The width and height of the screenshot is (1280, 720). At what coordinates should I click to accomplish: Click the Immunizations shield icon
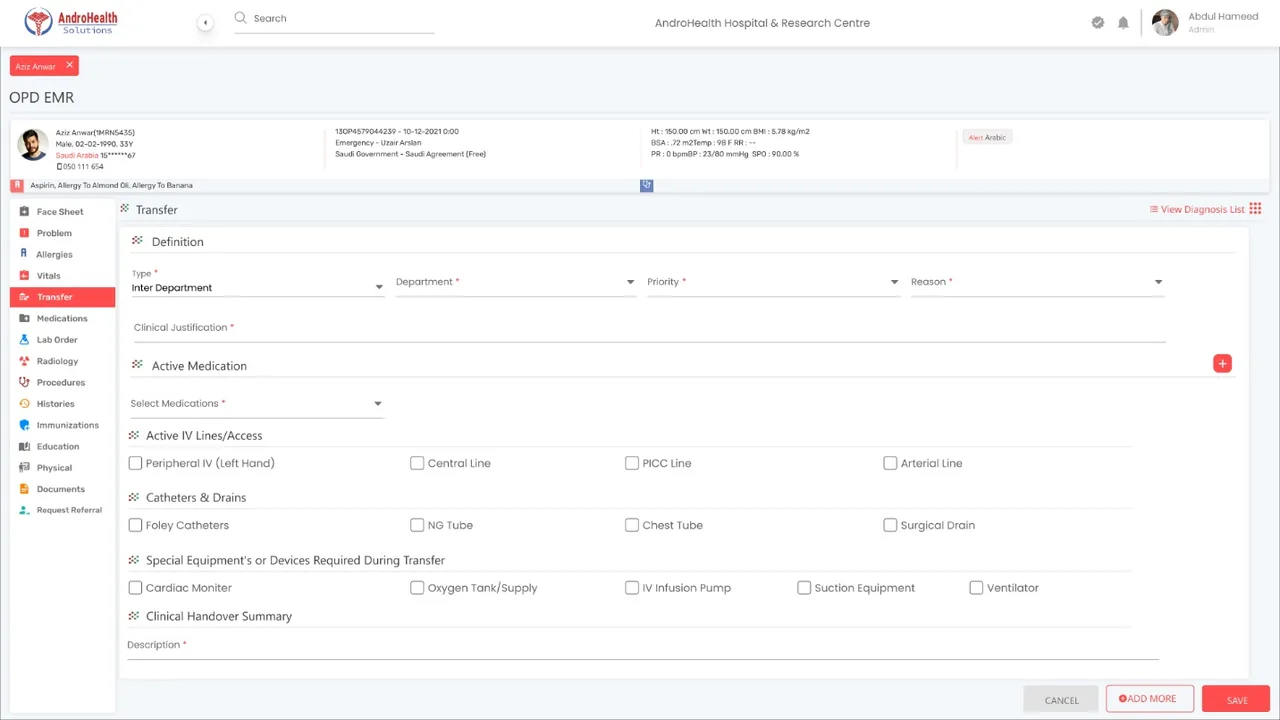[25, 425]
